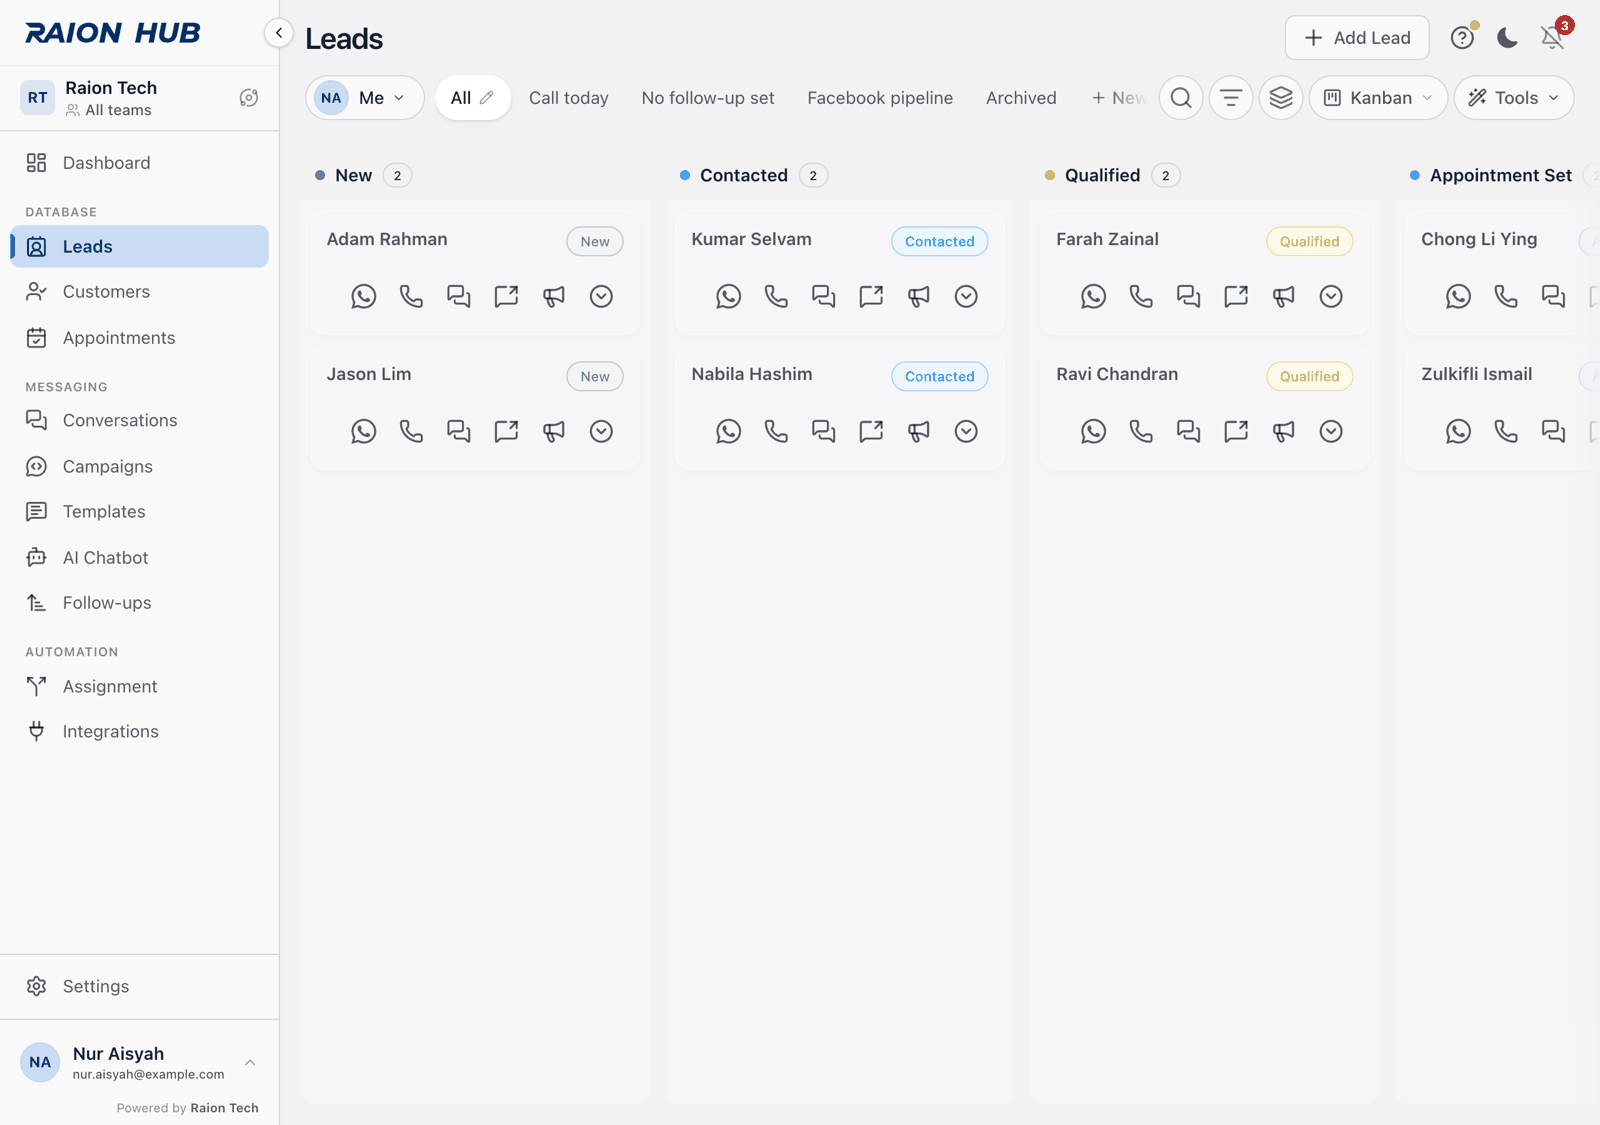Open the Tools dropdown

[x=1514, y=98]
